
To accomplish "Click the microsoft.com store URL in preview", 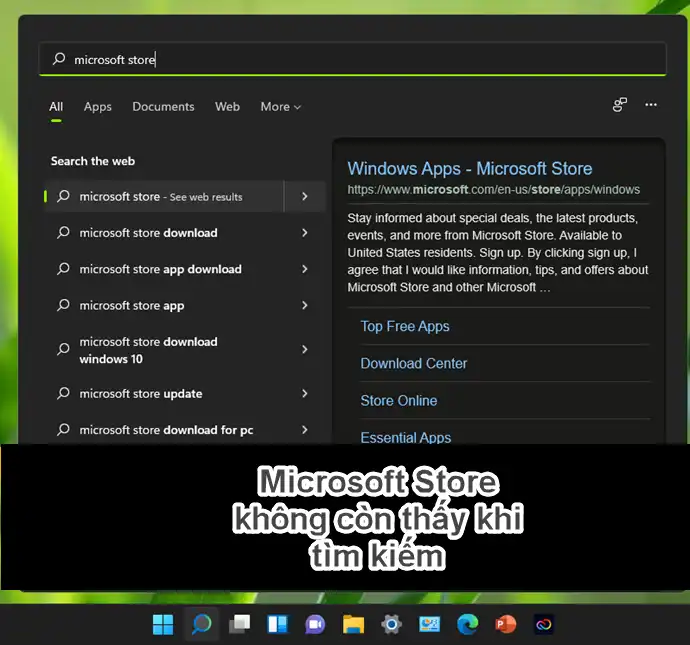I will (493, 190).
